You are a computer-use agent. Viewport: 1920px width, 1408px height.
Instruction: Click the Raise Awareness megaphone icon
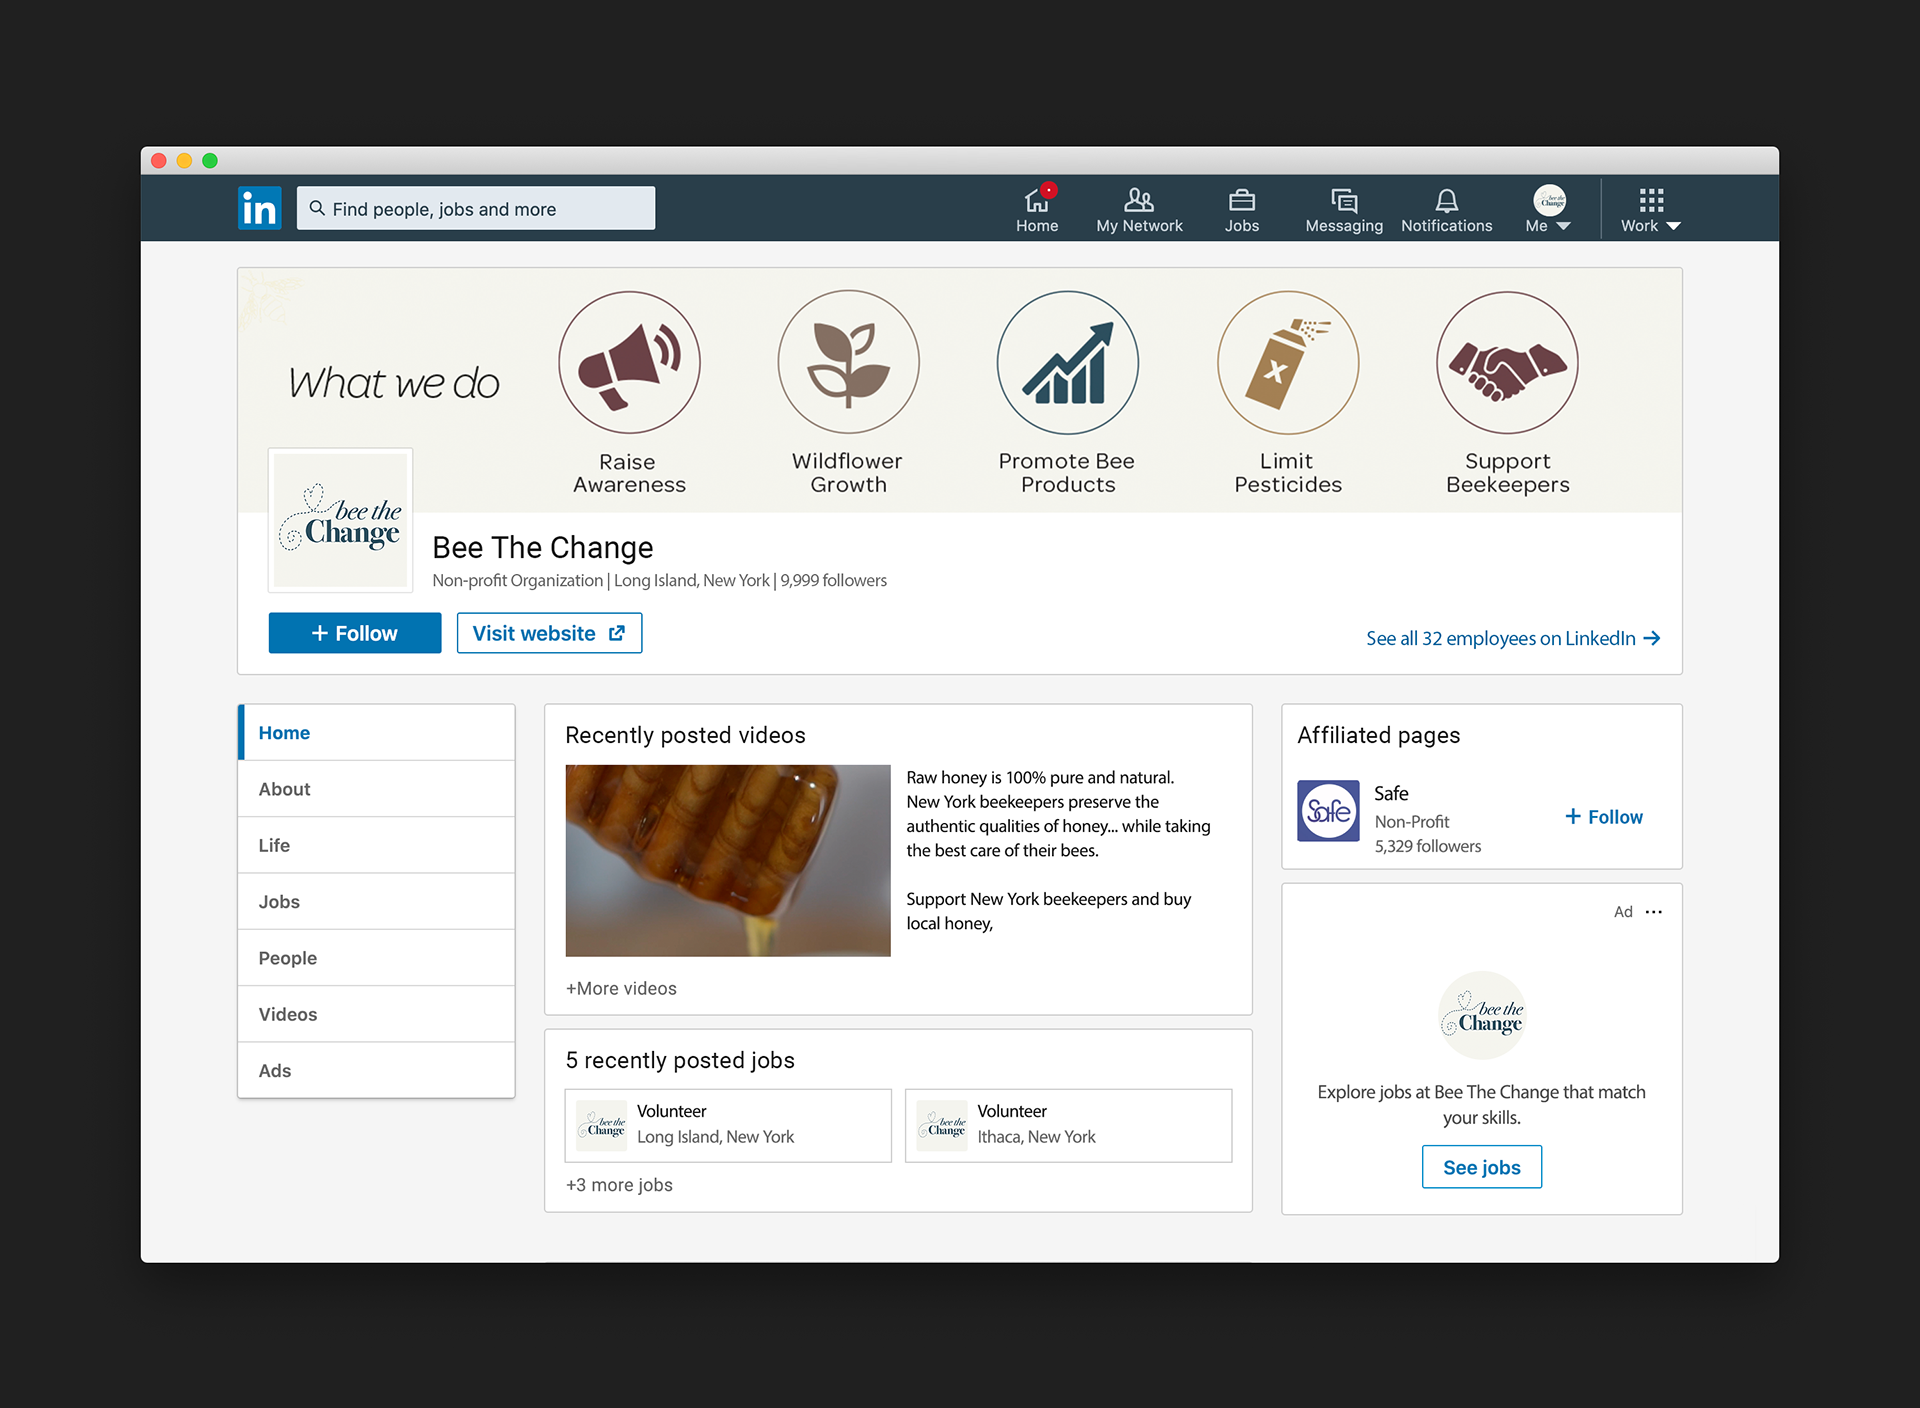[629, 362]
